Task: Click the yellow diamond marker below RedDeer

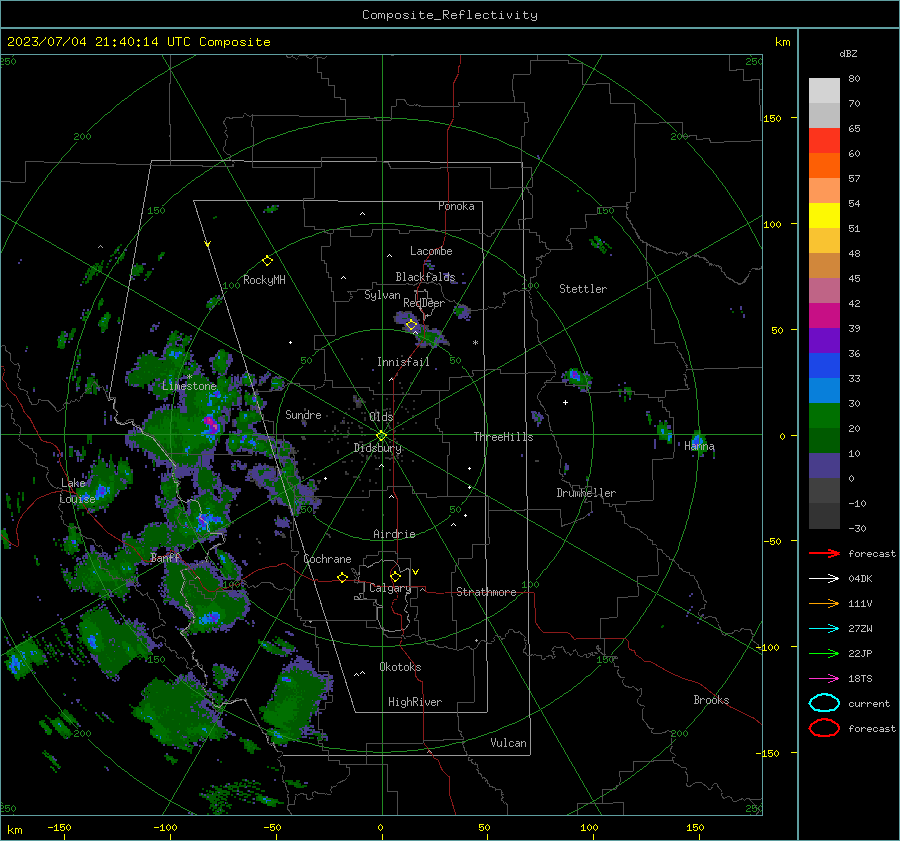Action: [411, 325]
